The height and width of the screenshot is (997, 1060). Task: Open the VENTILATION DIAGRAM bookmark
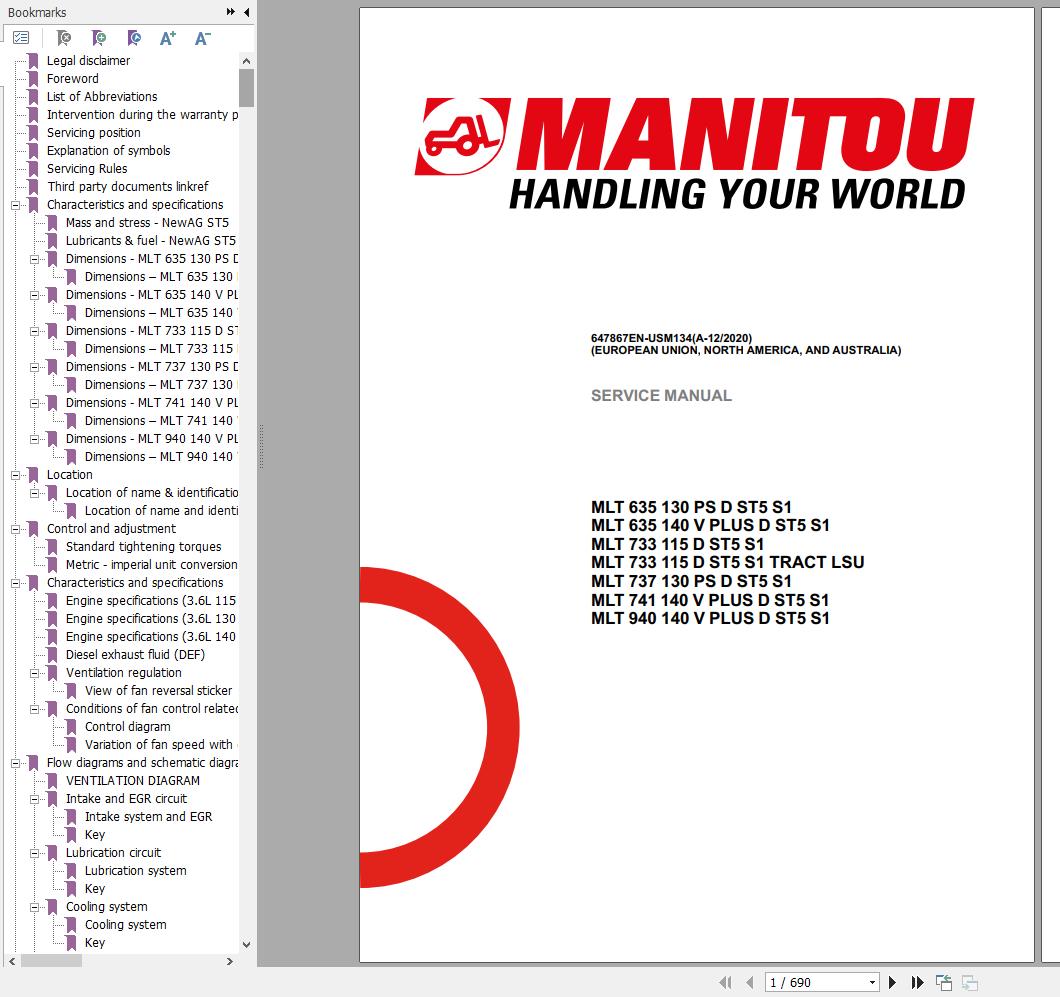coord(132,781)
